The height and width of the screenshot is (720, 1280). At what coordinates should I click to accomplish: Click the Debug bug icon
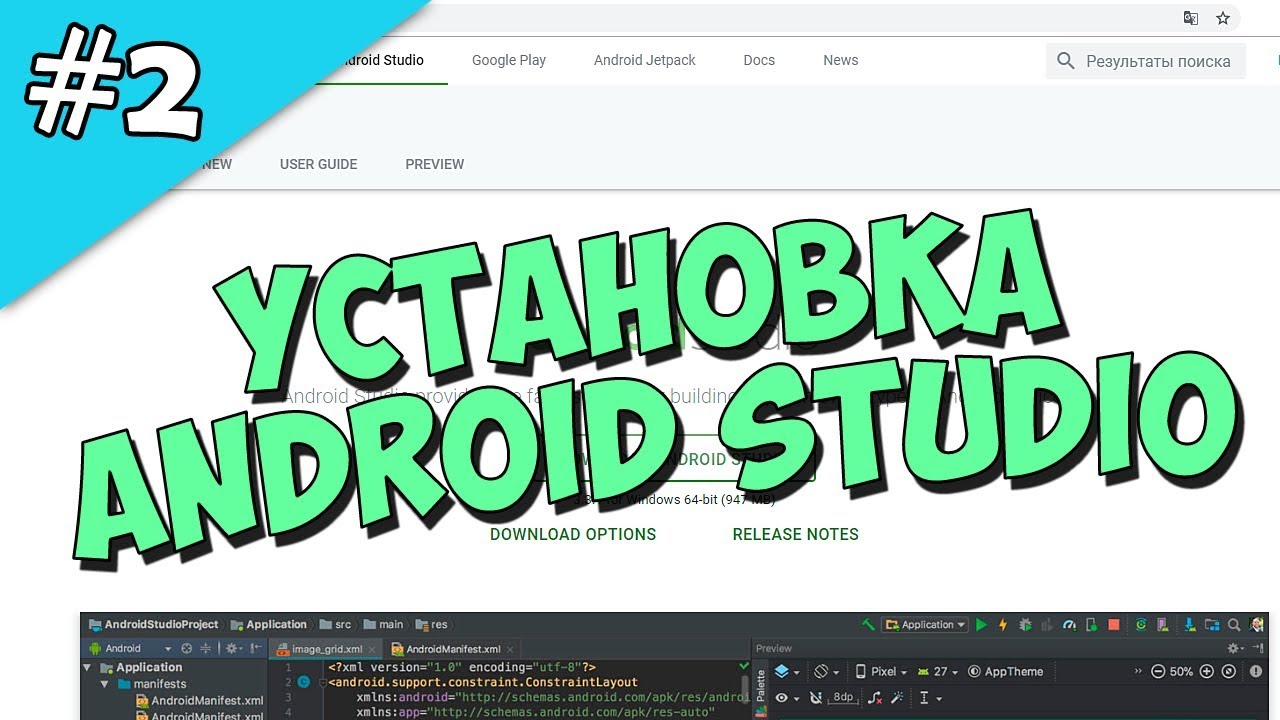point(1025,625)
